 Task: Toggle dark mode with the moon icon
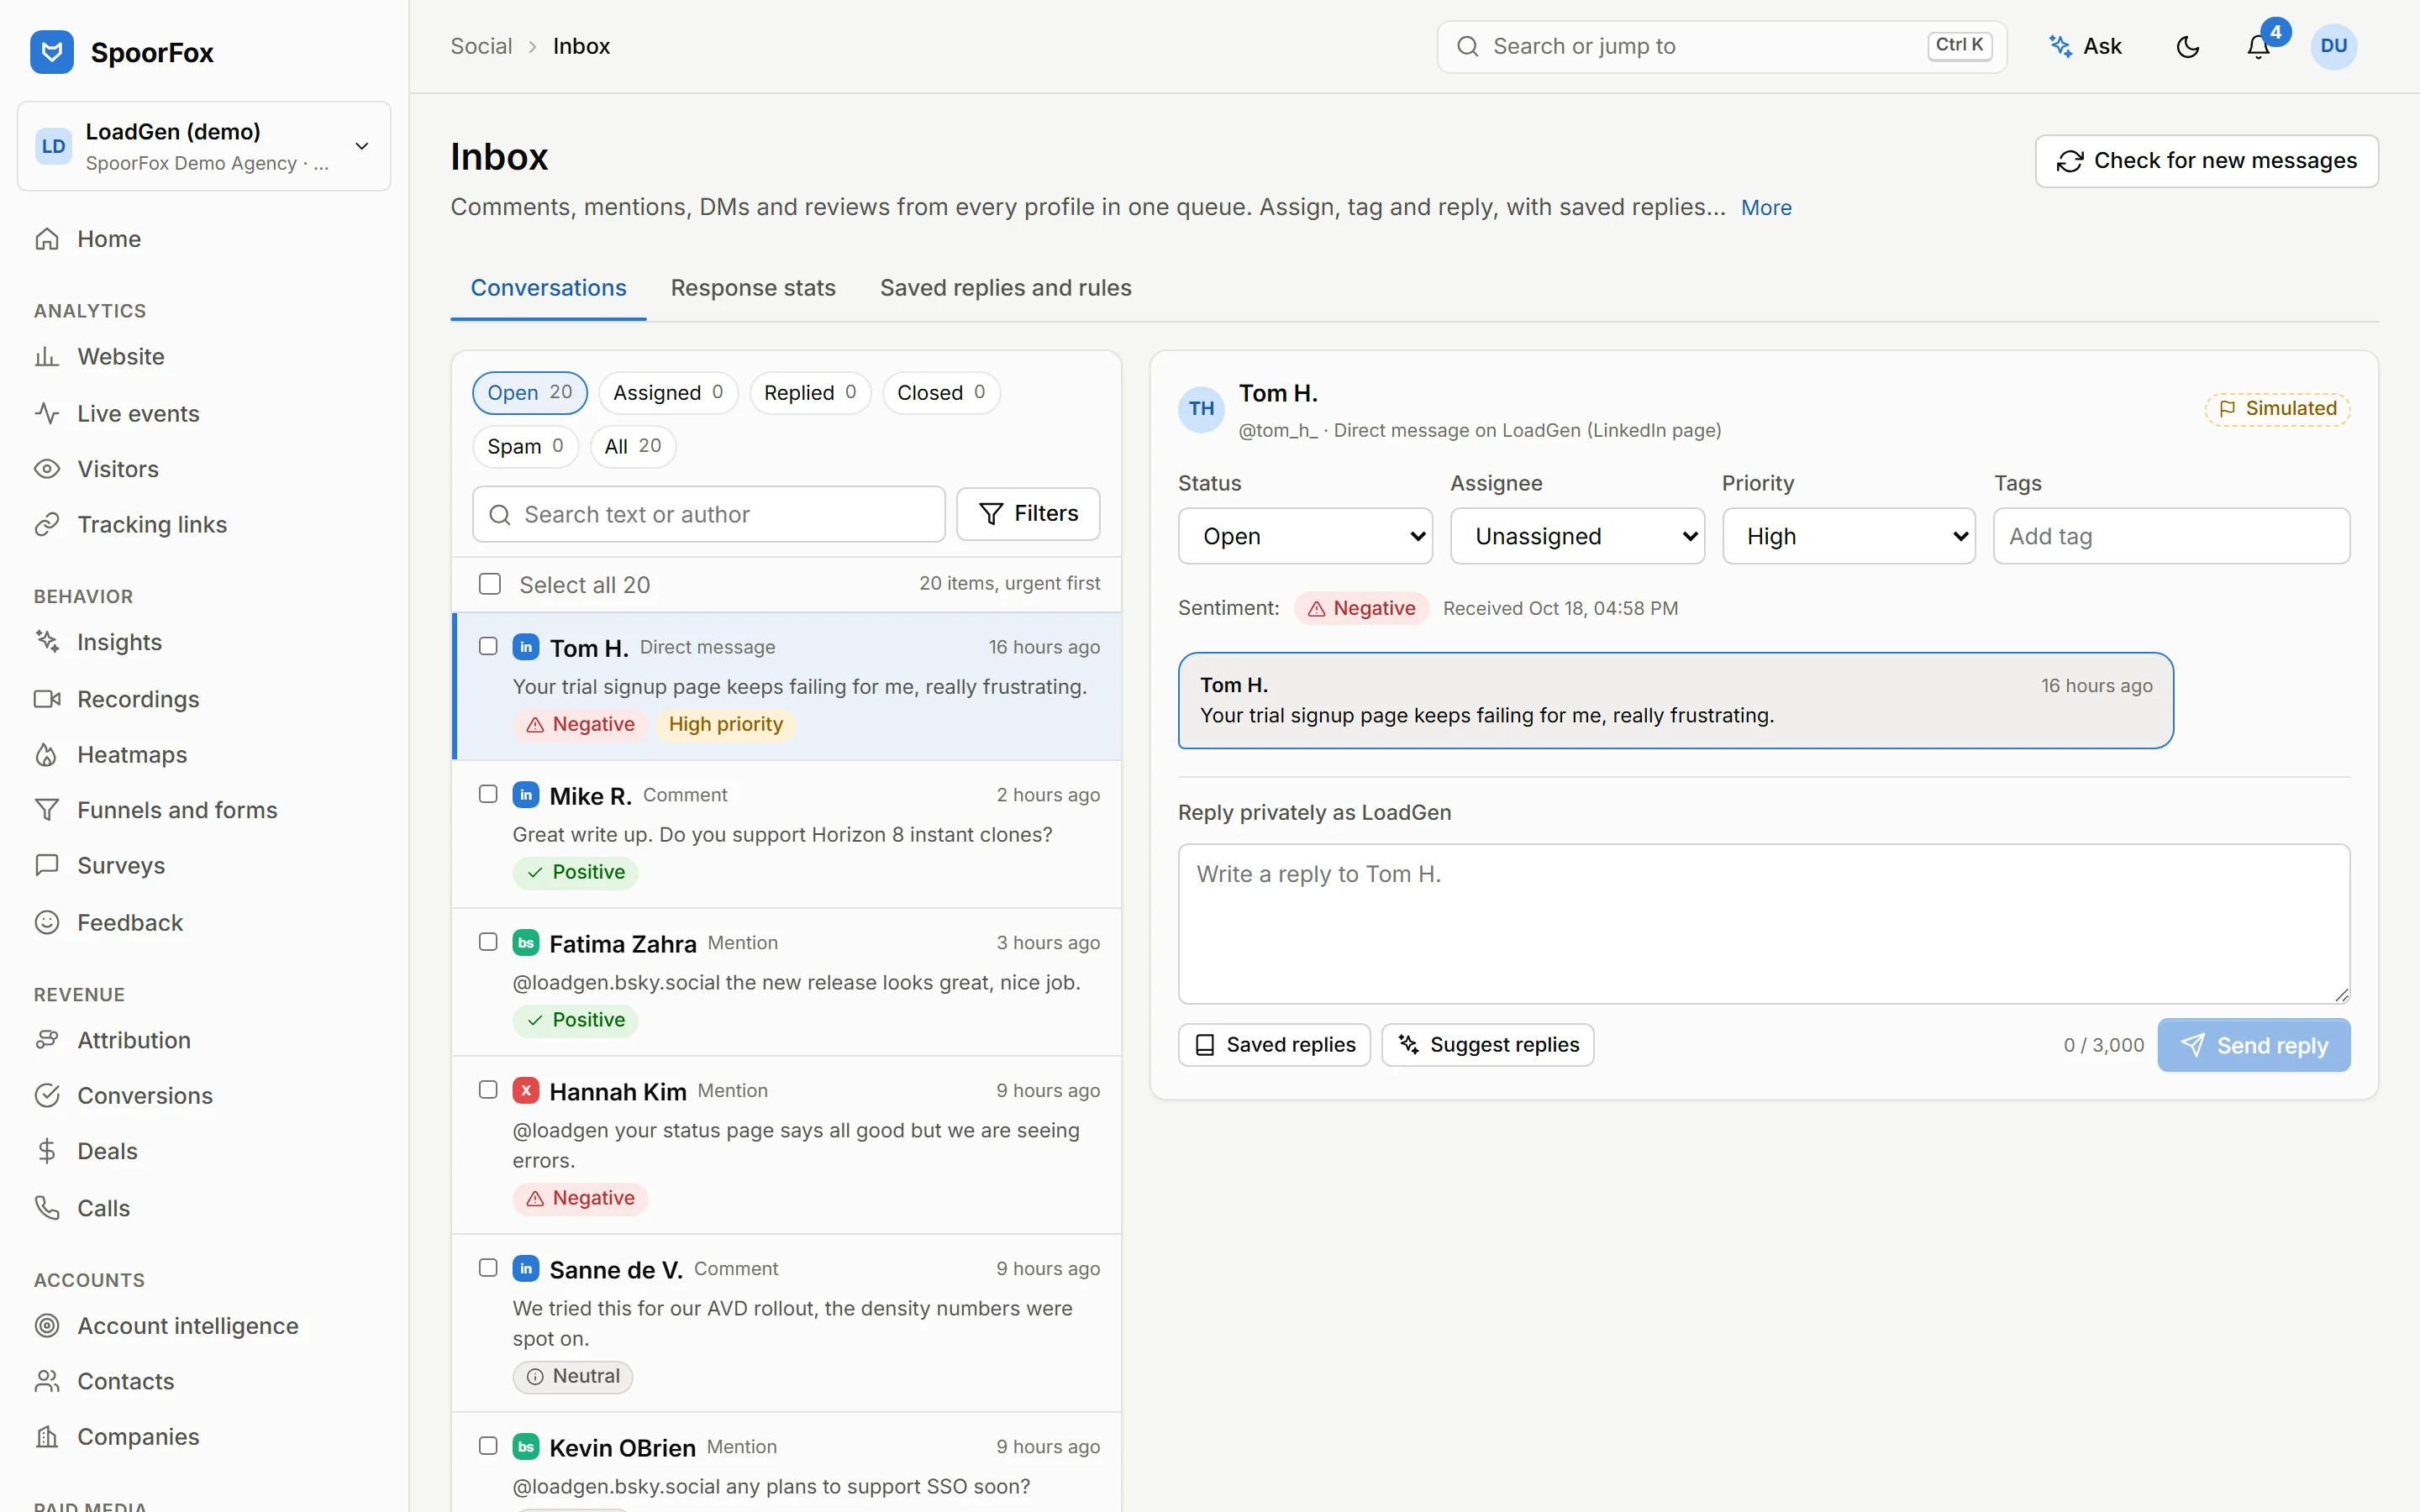(2188, 47)
